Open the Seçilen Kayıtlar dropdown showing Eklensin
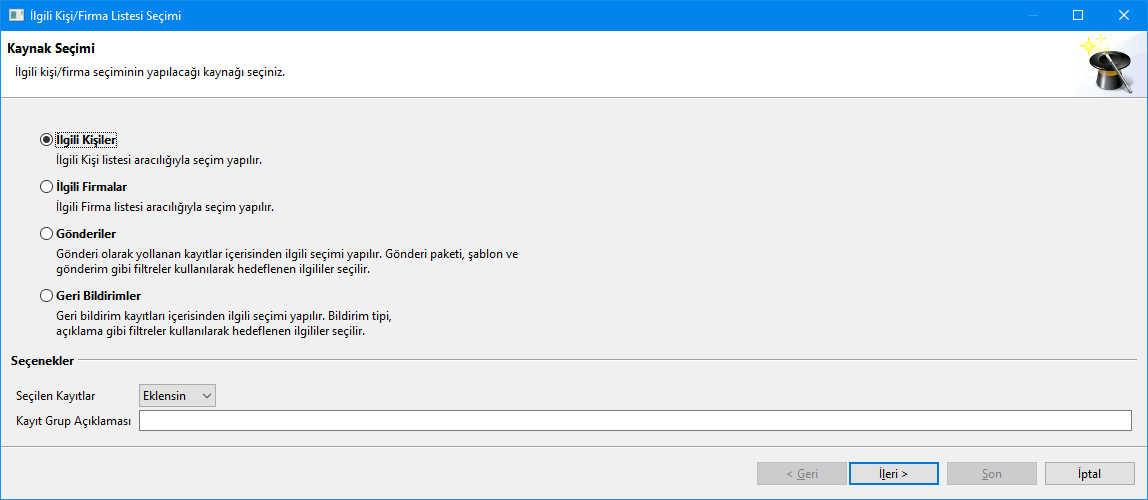Viewport: 1148px width, 500px height. pos(178,396)
